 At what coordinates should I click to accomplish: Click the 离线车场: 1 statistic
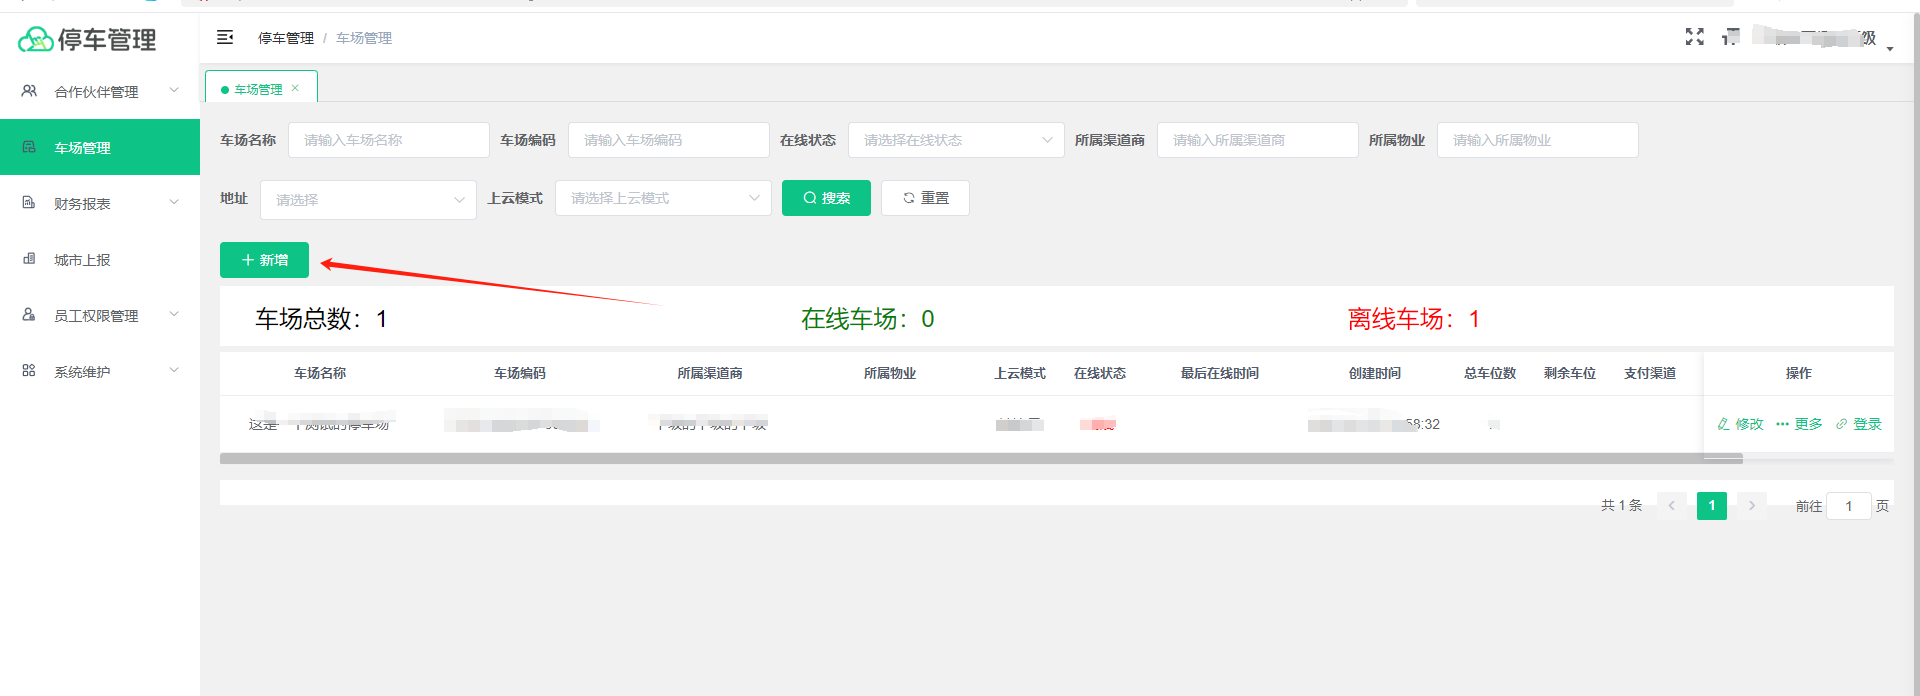1414,319
